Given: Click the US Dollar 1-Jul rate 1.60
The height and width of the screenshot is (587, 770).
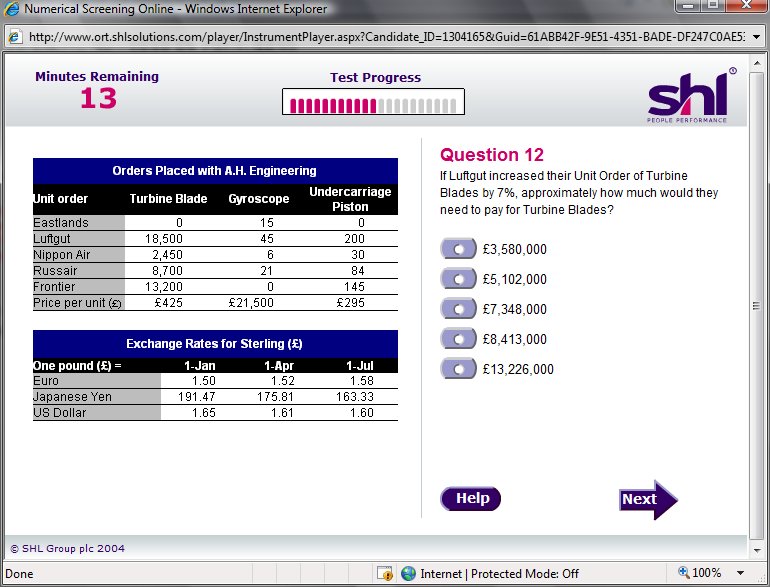Looking at the screenshot, I should (x=361, y=413).
